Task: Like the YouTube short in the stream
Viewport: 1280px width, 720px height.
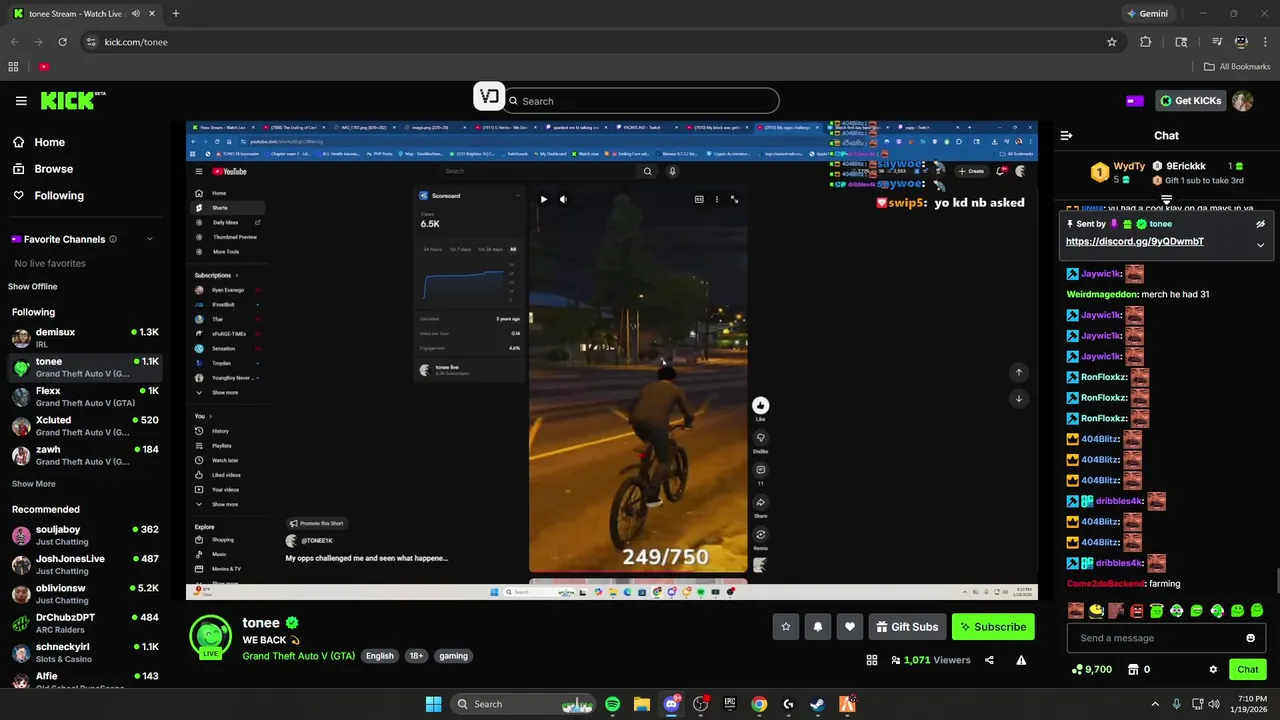Action: pyautogui.click(x=761, y=405)
